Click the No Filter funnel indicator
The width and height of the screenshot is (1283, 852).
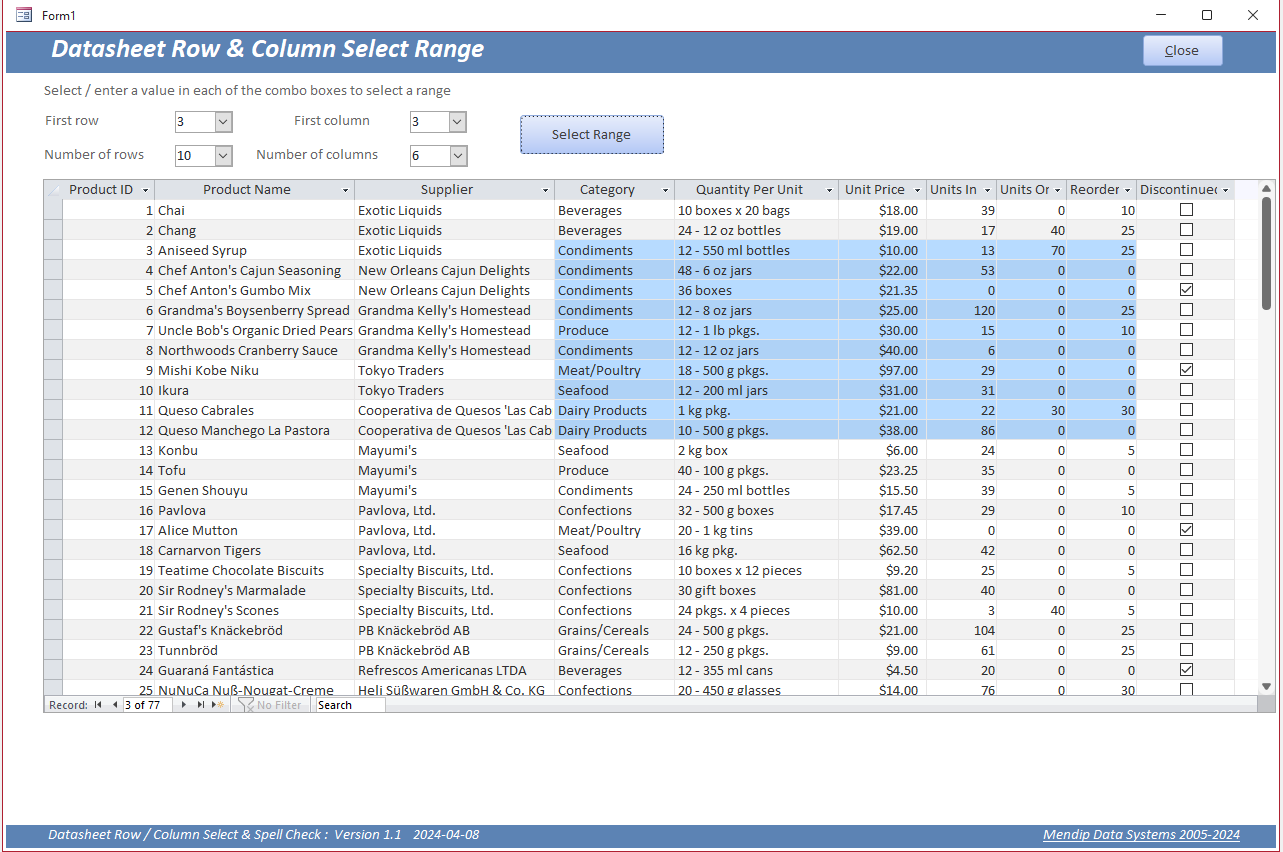[269, 705]
